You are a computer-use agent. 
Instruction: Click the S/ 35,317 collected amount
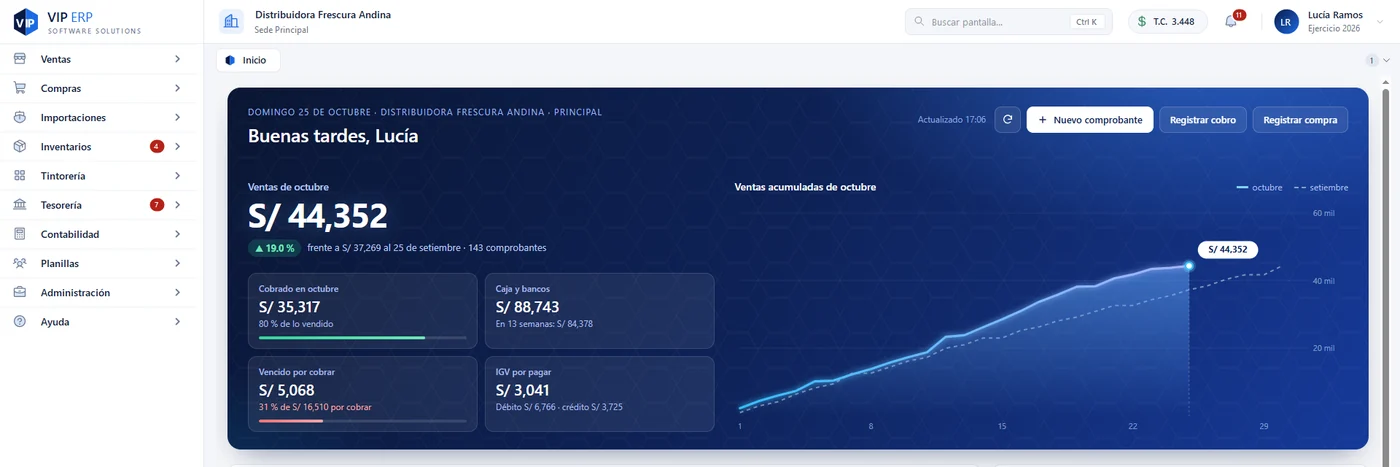click(289, 307)
